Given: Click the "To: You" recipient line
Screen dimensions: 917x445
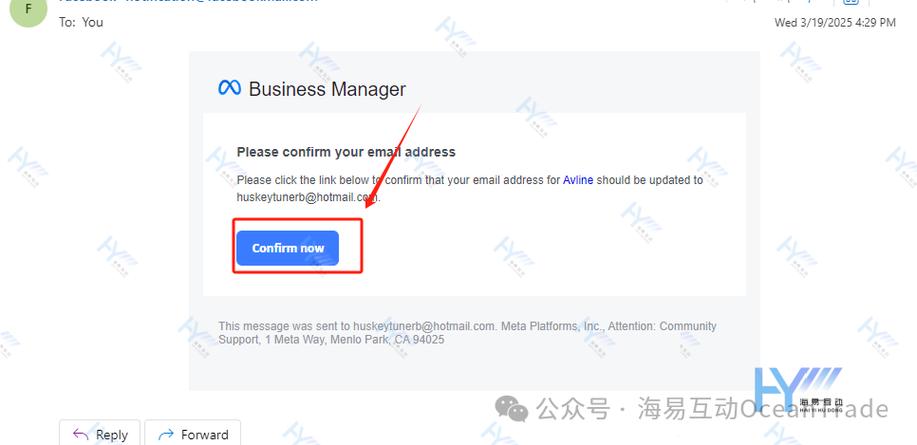Looking at the screenshot, I should click(x=81, y=22).
